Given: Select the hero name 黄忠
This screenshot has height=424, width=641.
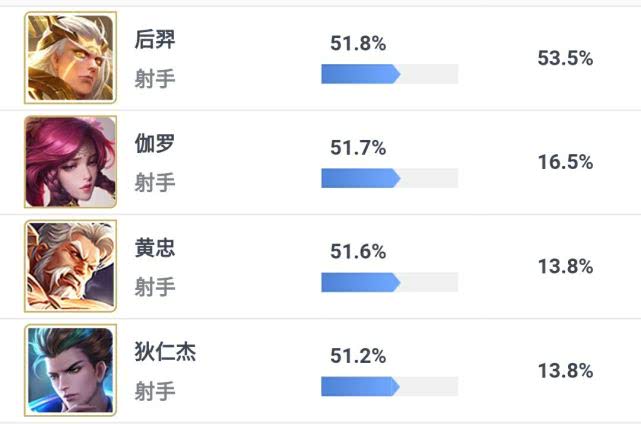Looking at the screenshot, I should click(155, 248).
